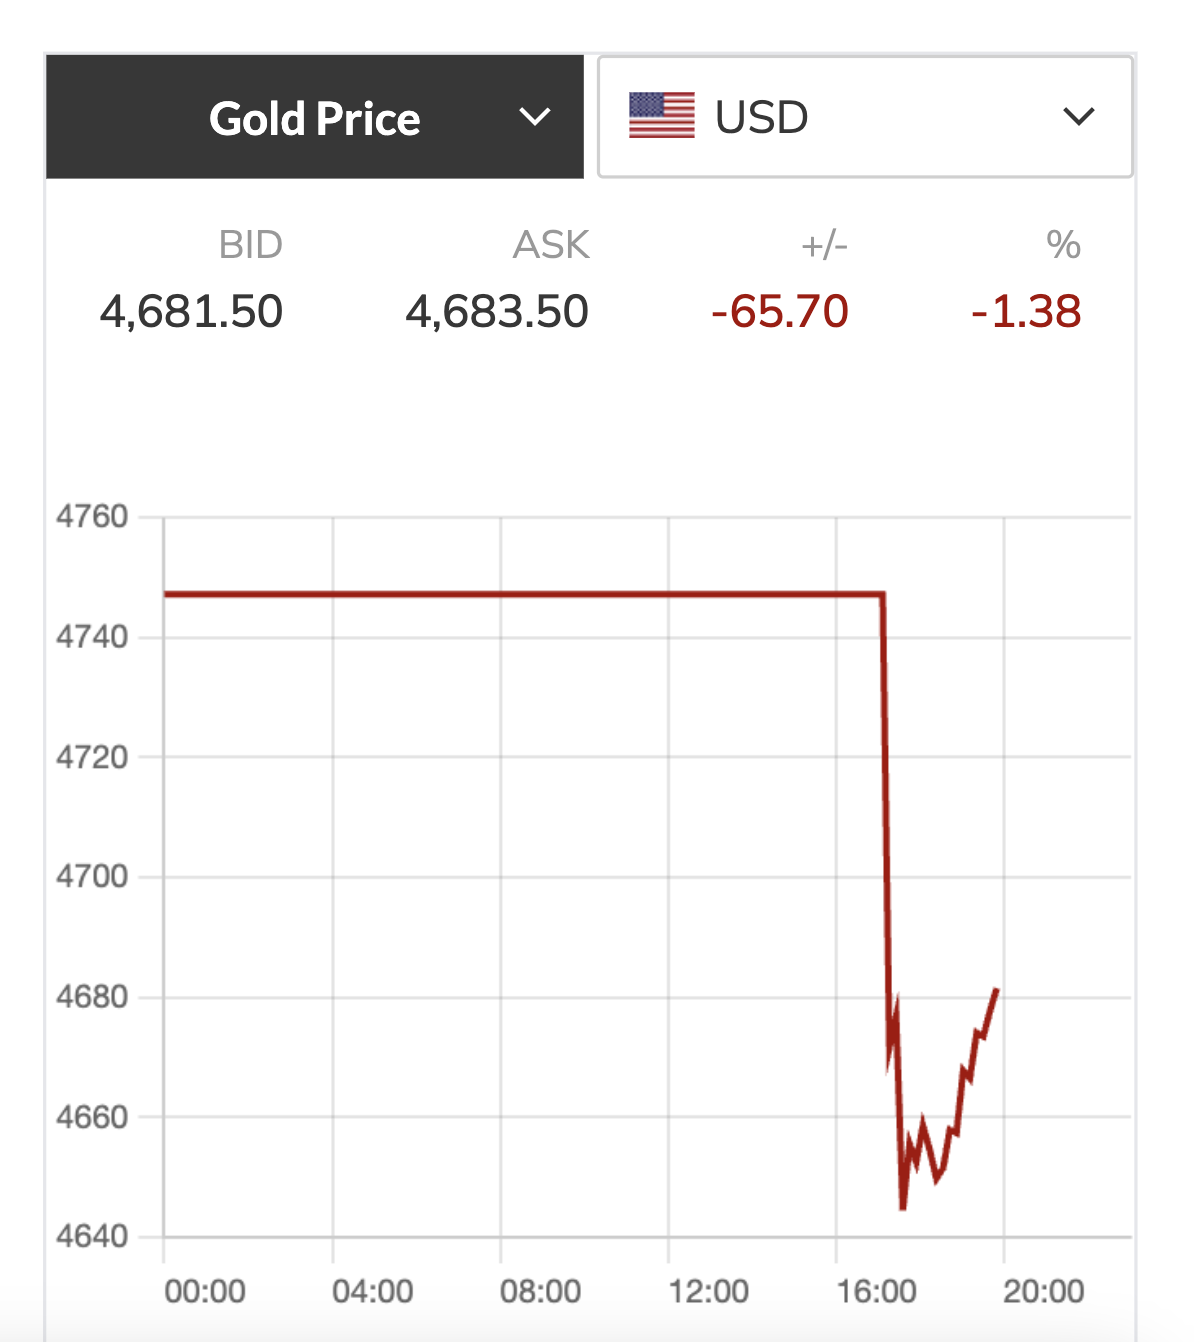This screenshot has height=1342, width=1194.
Task: Click the 4760 price axis label
Action: pyautogui.click(x=92, y=517)
